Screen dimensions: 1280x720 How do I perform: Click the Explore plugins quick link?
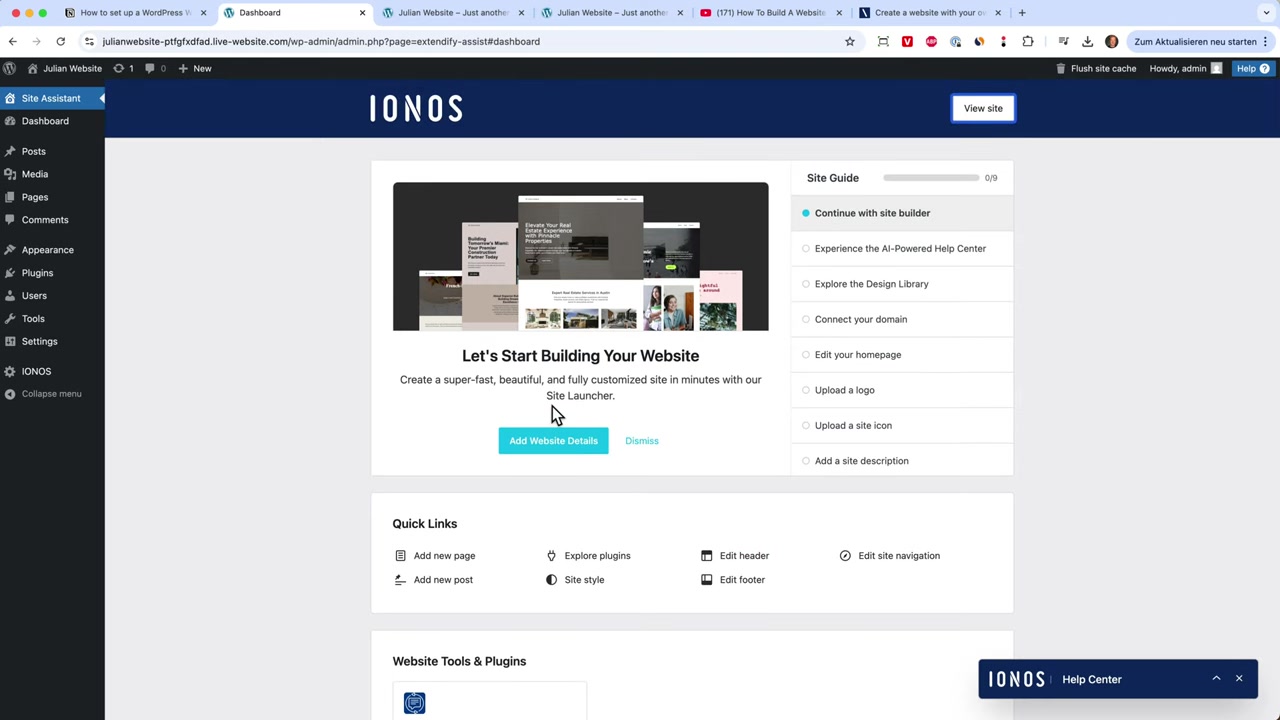[x=588, y=556]
